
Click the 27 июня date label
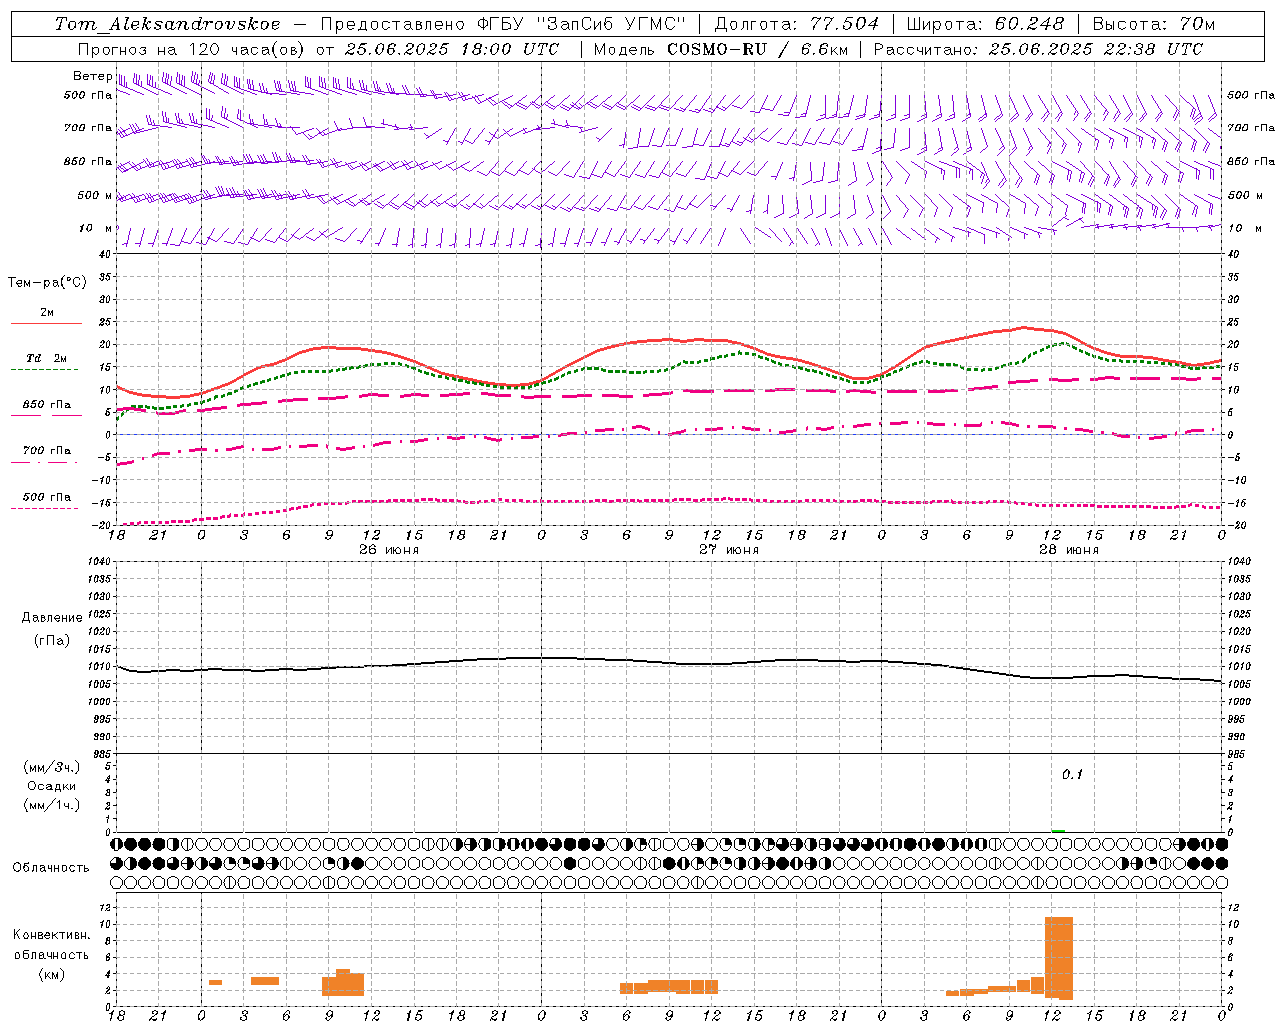729,550
